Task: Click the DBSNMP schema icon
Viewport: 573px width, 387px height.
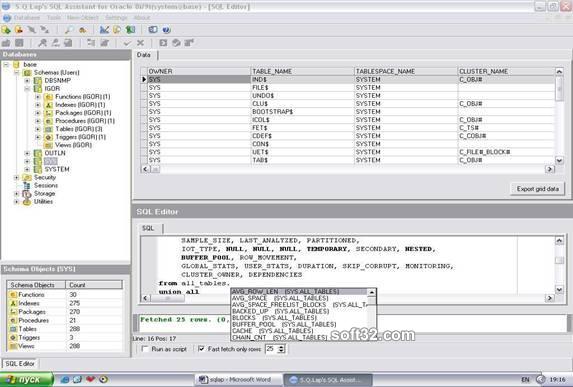Action: coord(38,81)
